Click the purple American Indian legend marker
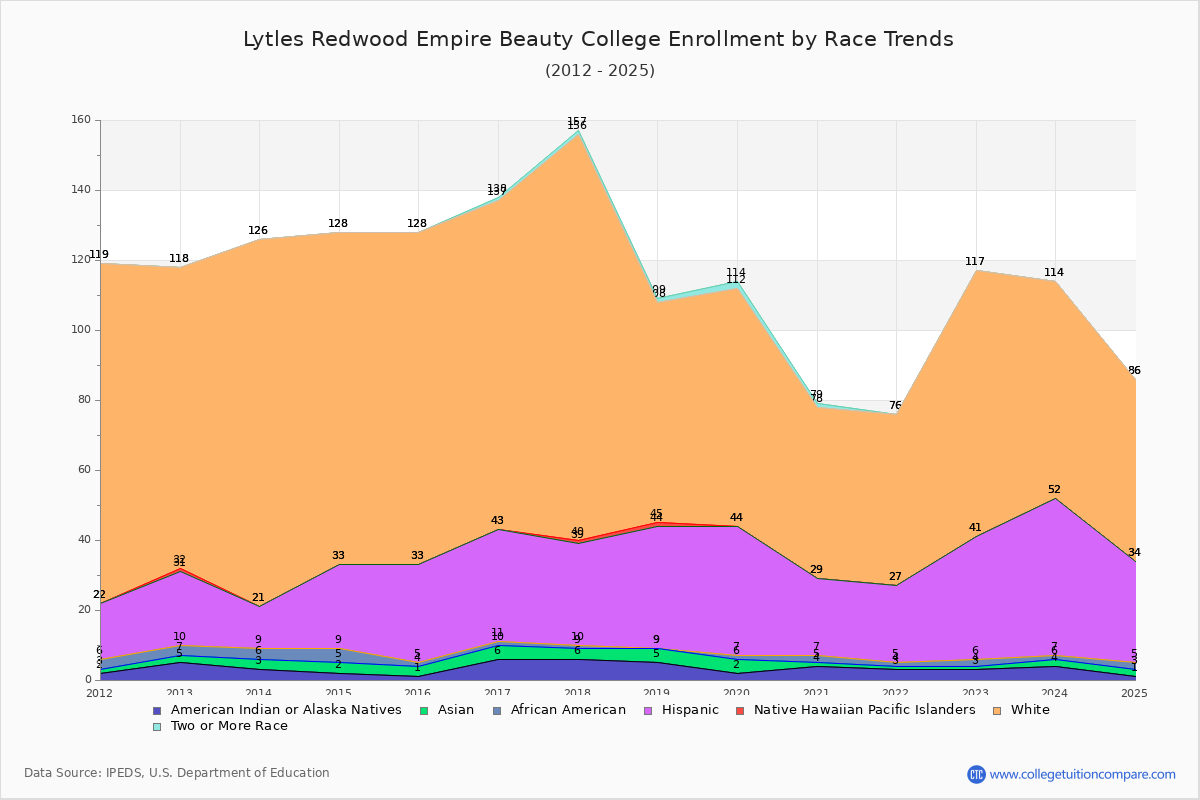 coord(157,710)
